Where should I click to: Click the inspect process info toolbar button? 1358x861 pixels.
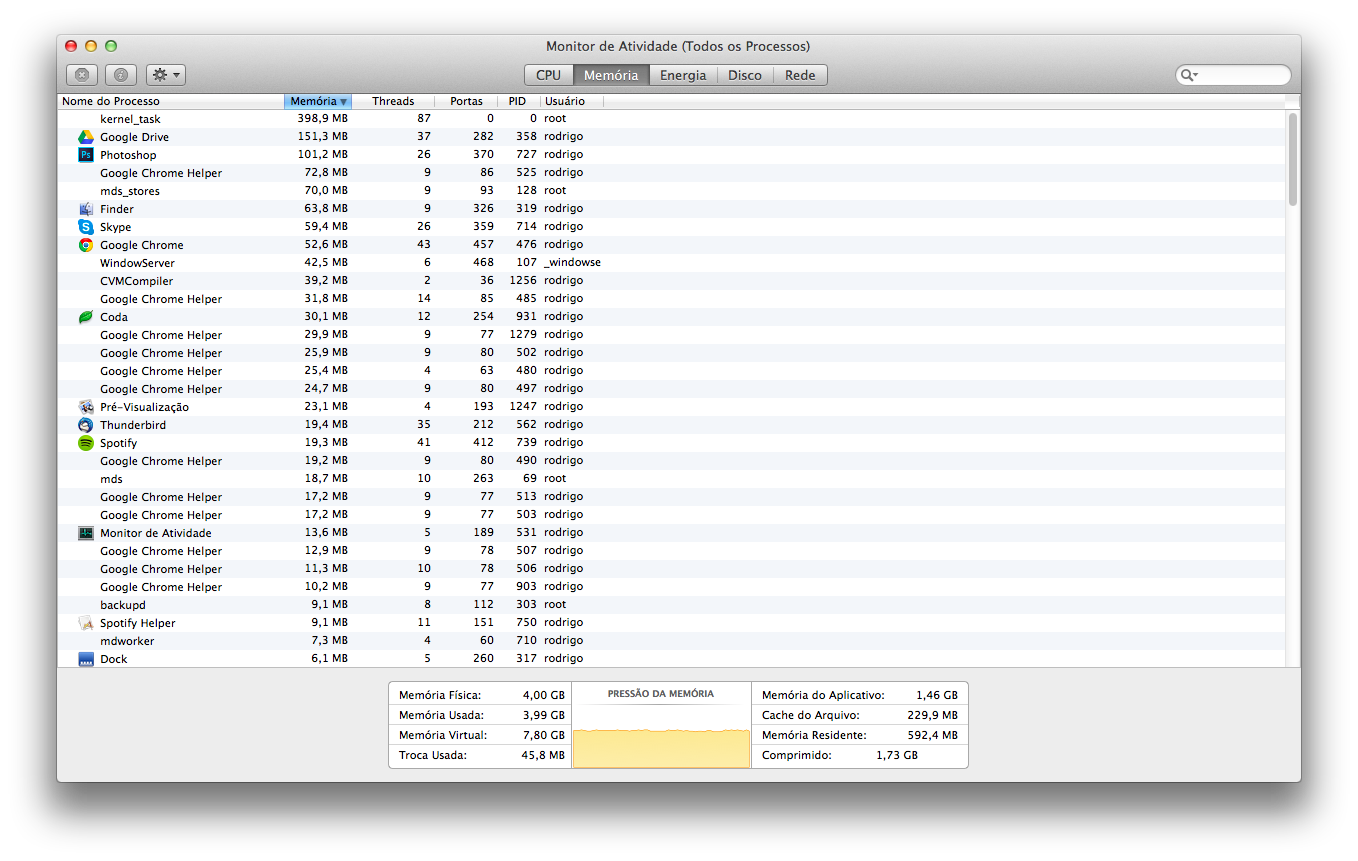[121, 75]
